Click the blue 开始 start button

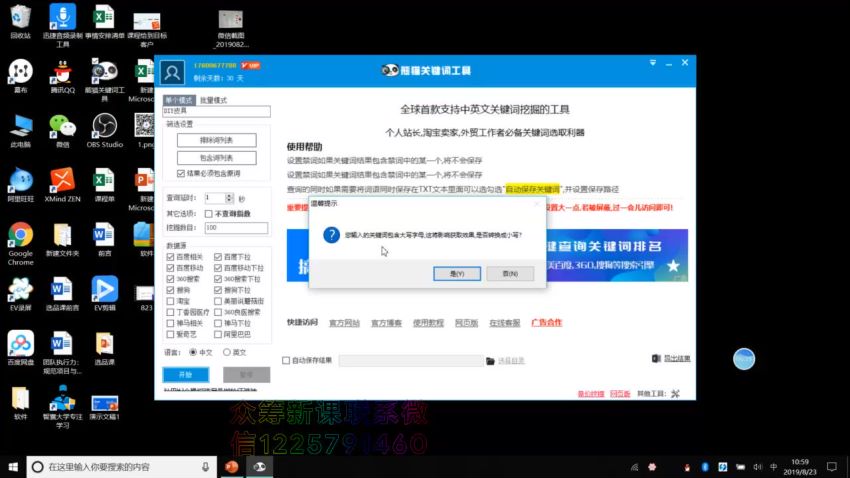tap(185, 374)
